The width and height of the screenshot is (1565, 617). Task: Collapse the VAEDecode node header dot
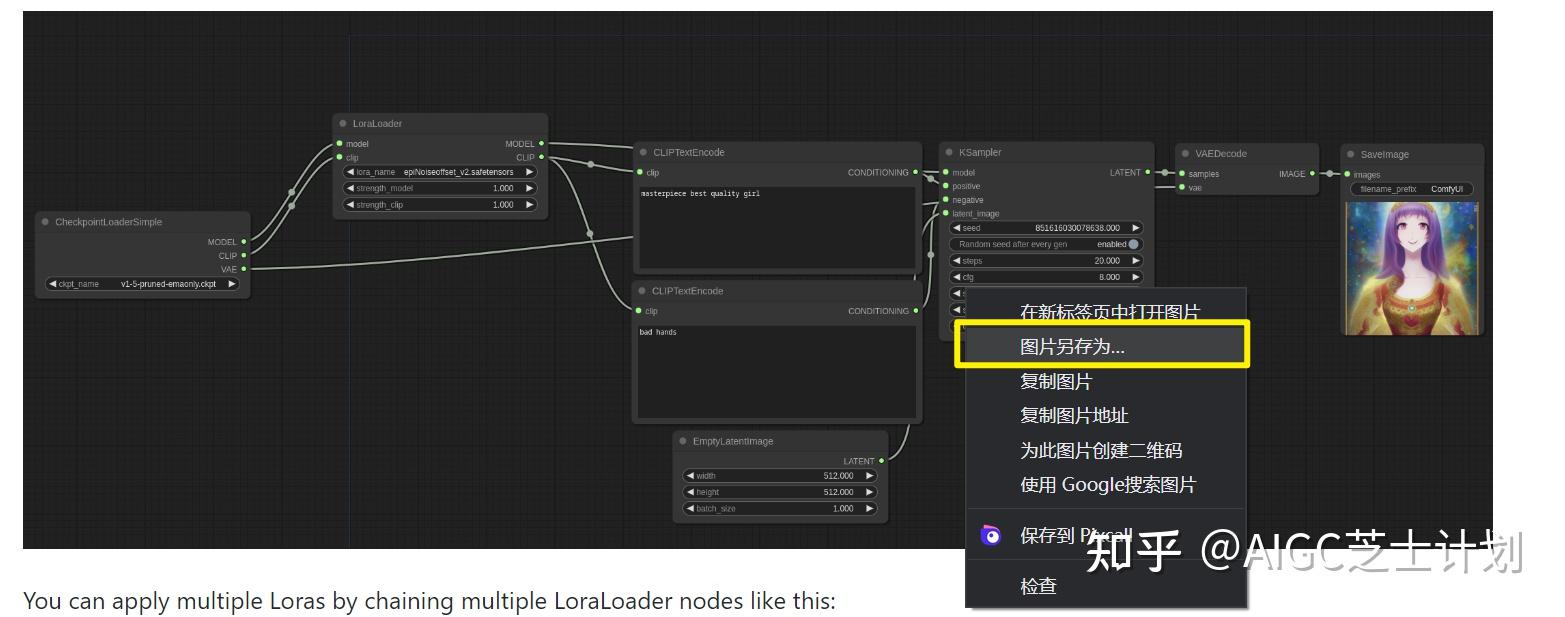1182,153
